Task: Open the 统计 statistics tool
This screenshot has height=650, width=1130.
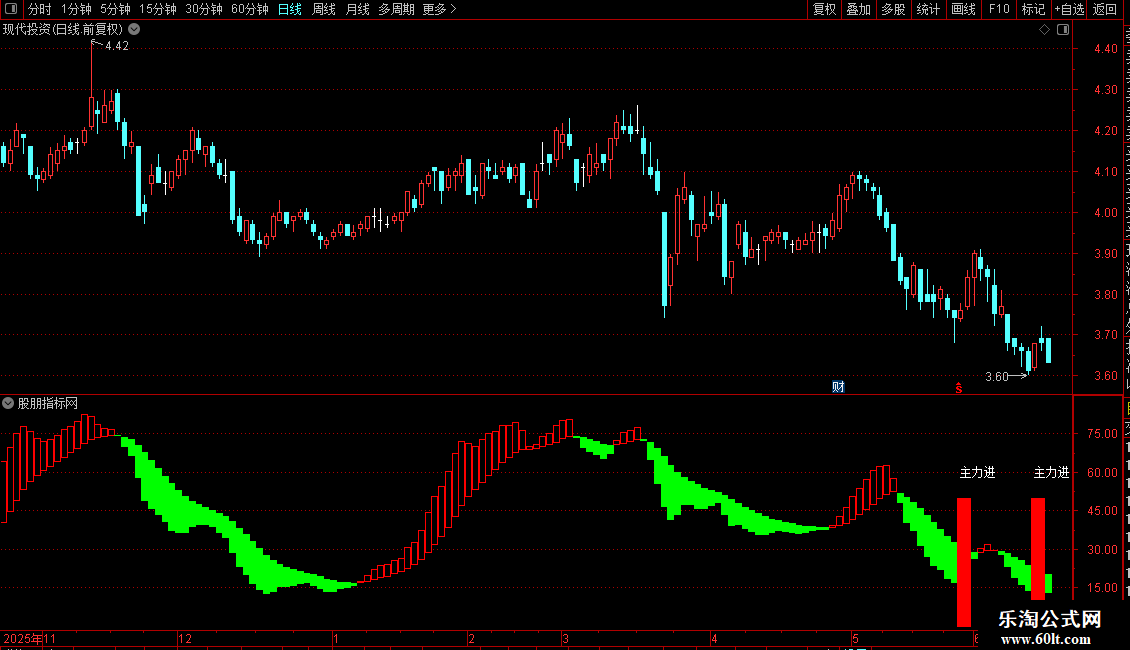Action: [927, 9]
